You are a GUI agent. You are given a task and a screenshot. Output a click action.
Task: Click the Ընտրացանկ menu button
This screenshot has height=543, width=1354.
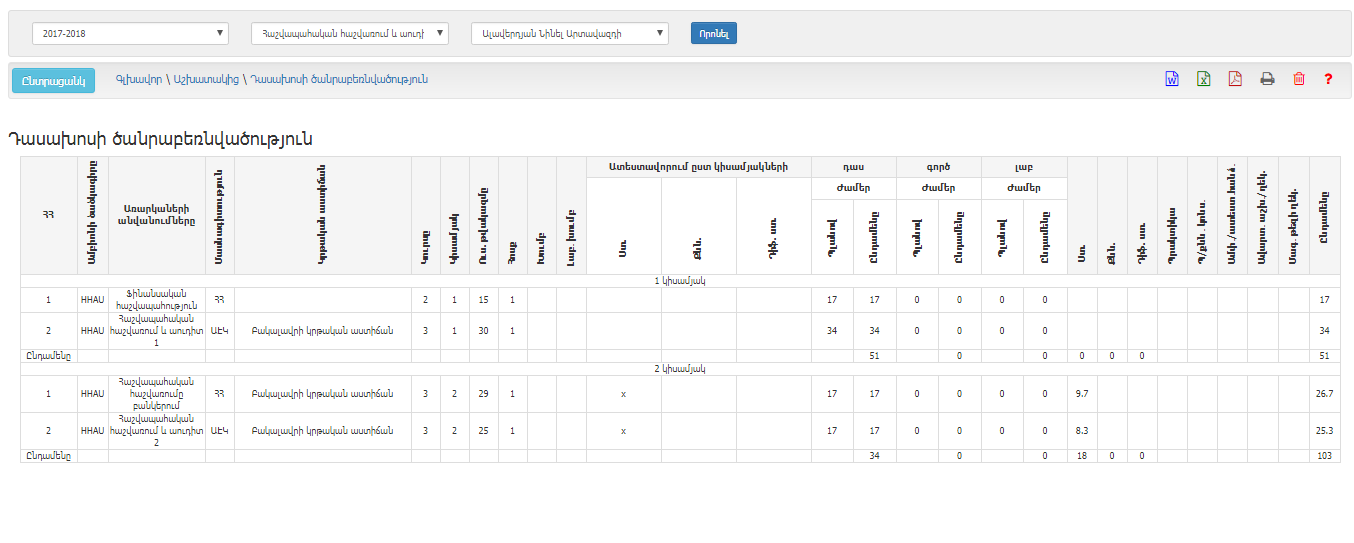click(x=53, y=80)
